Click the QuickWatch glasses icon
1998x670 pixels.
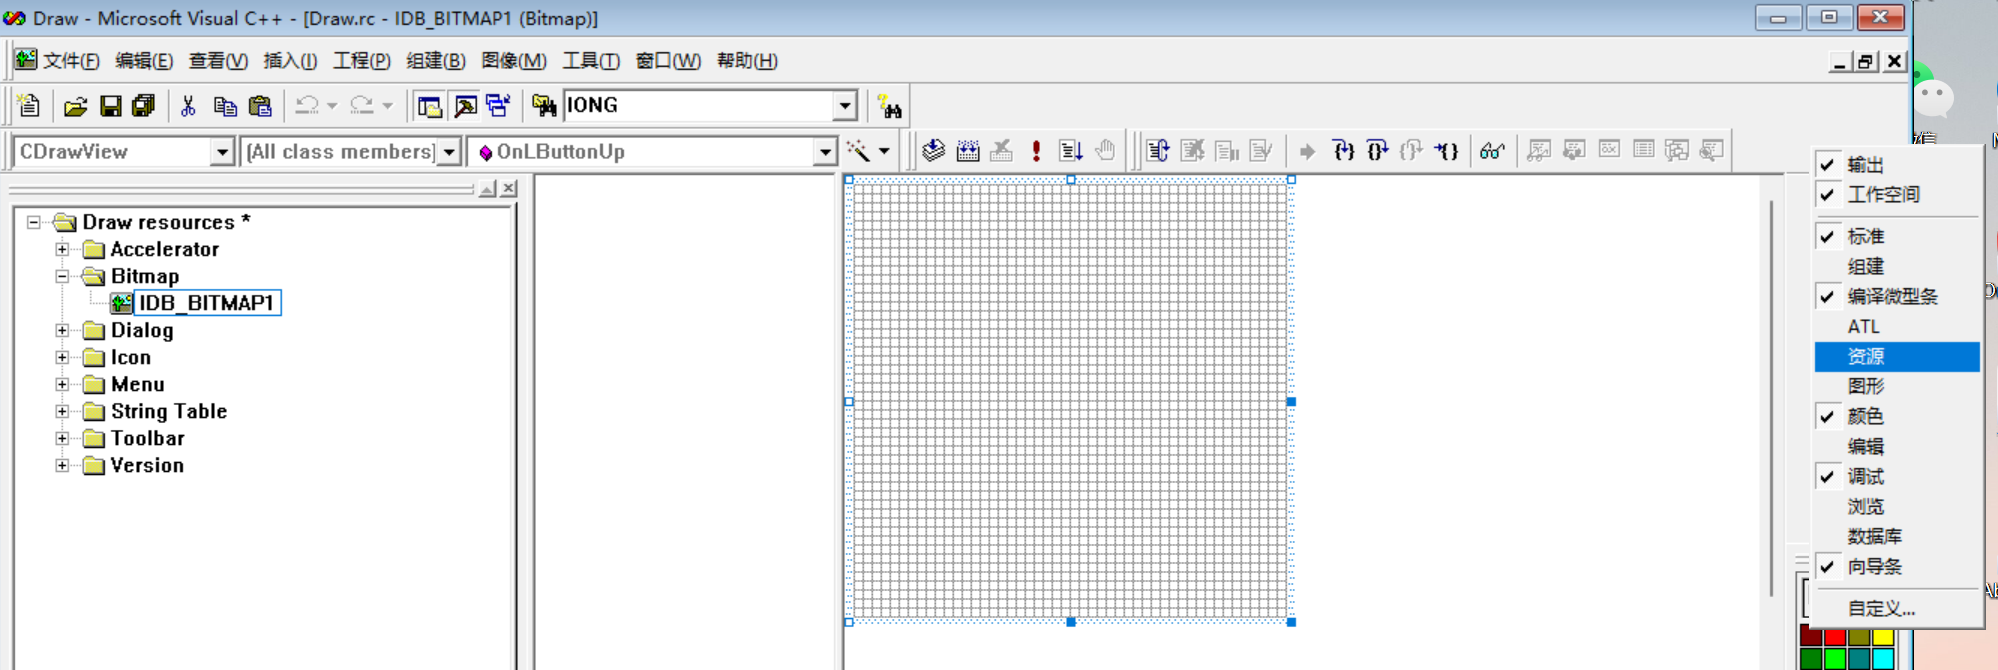(1492, 151)
